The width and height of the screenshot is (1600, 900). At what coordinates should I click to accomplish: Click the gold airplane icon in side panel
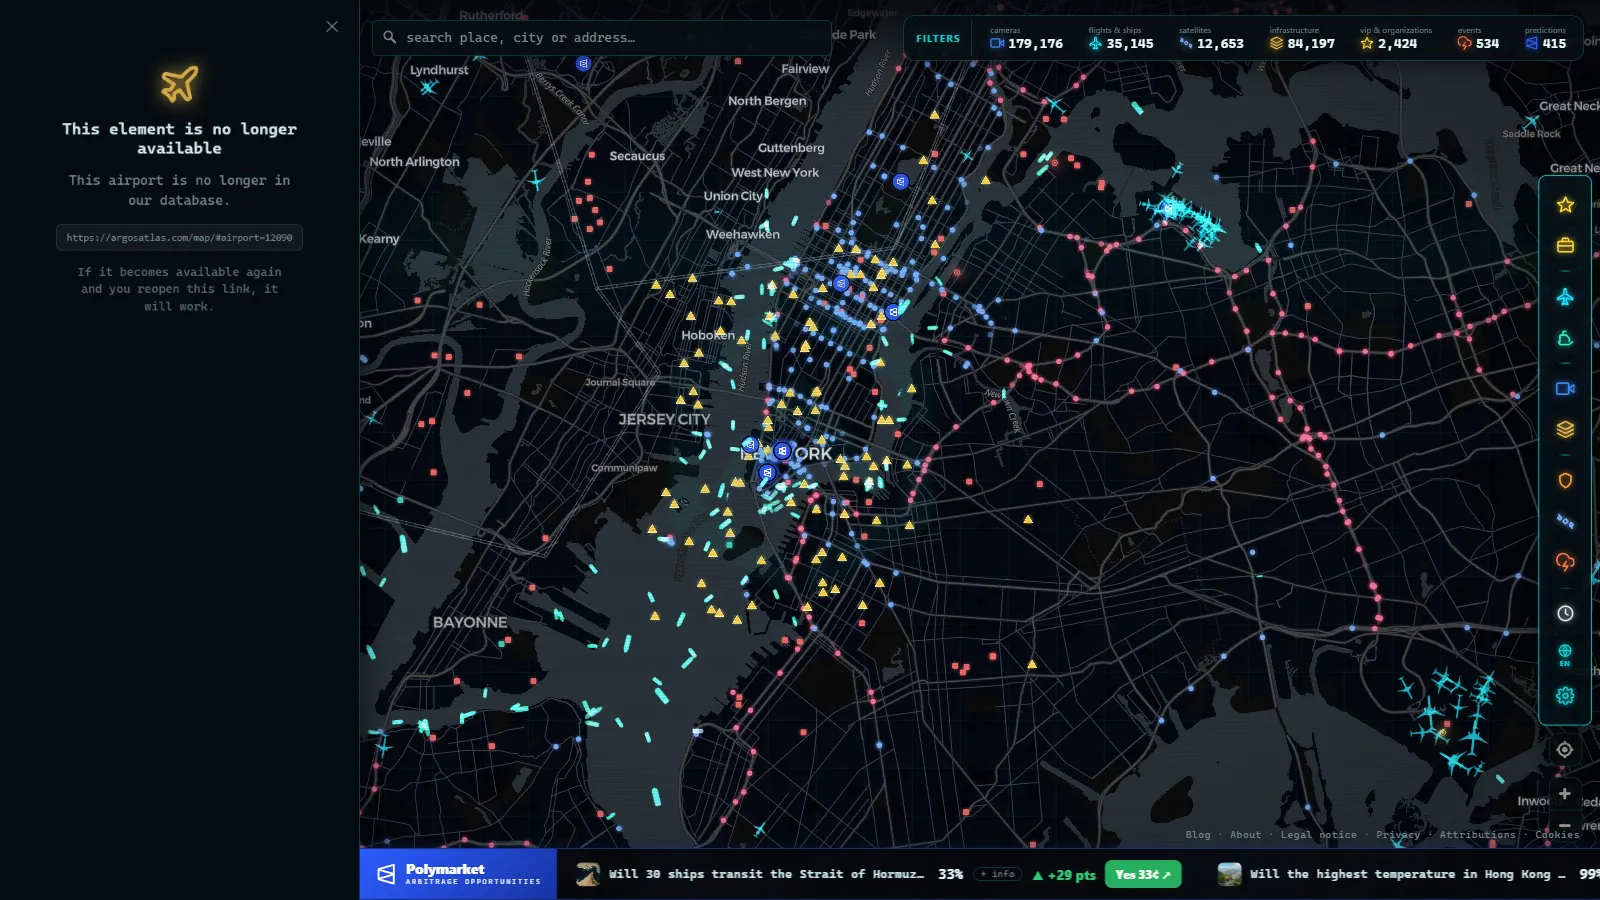pos(180,84)
